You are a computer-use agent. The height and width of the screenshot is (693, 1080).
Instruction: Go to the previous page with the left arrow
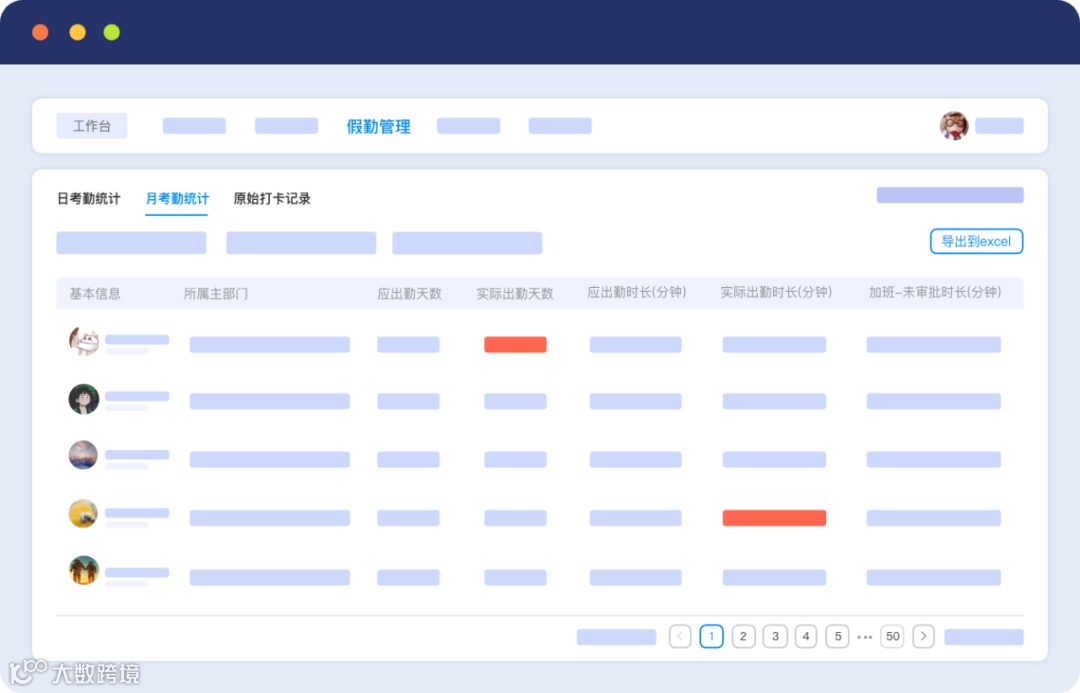pos(680,636)
